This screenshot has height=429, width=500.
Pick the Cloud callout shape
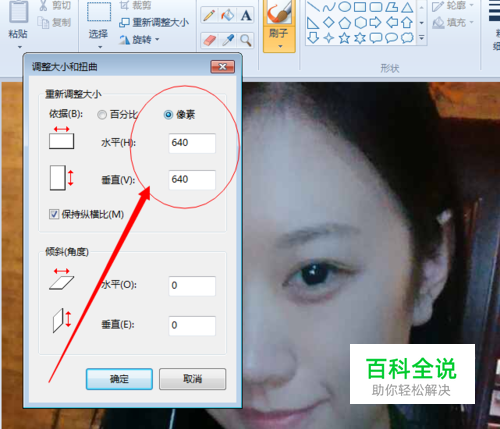pyautogui.click(x=407, y=38)
